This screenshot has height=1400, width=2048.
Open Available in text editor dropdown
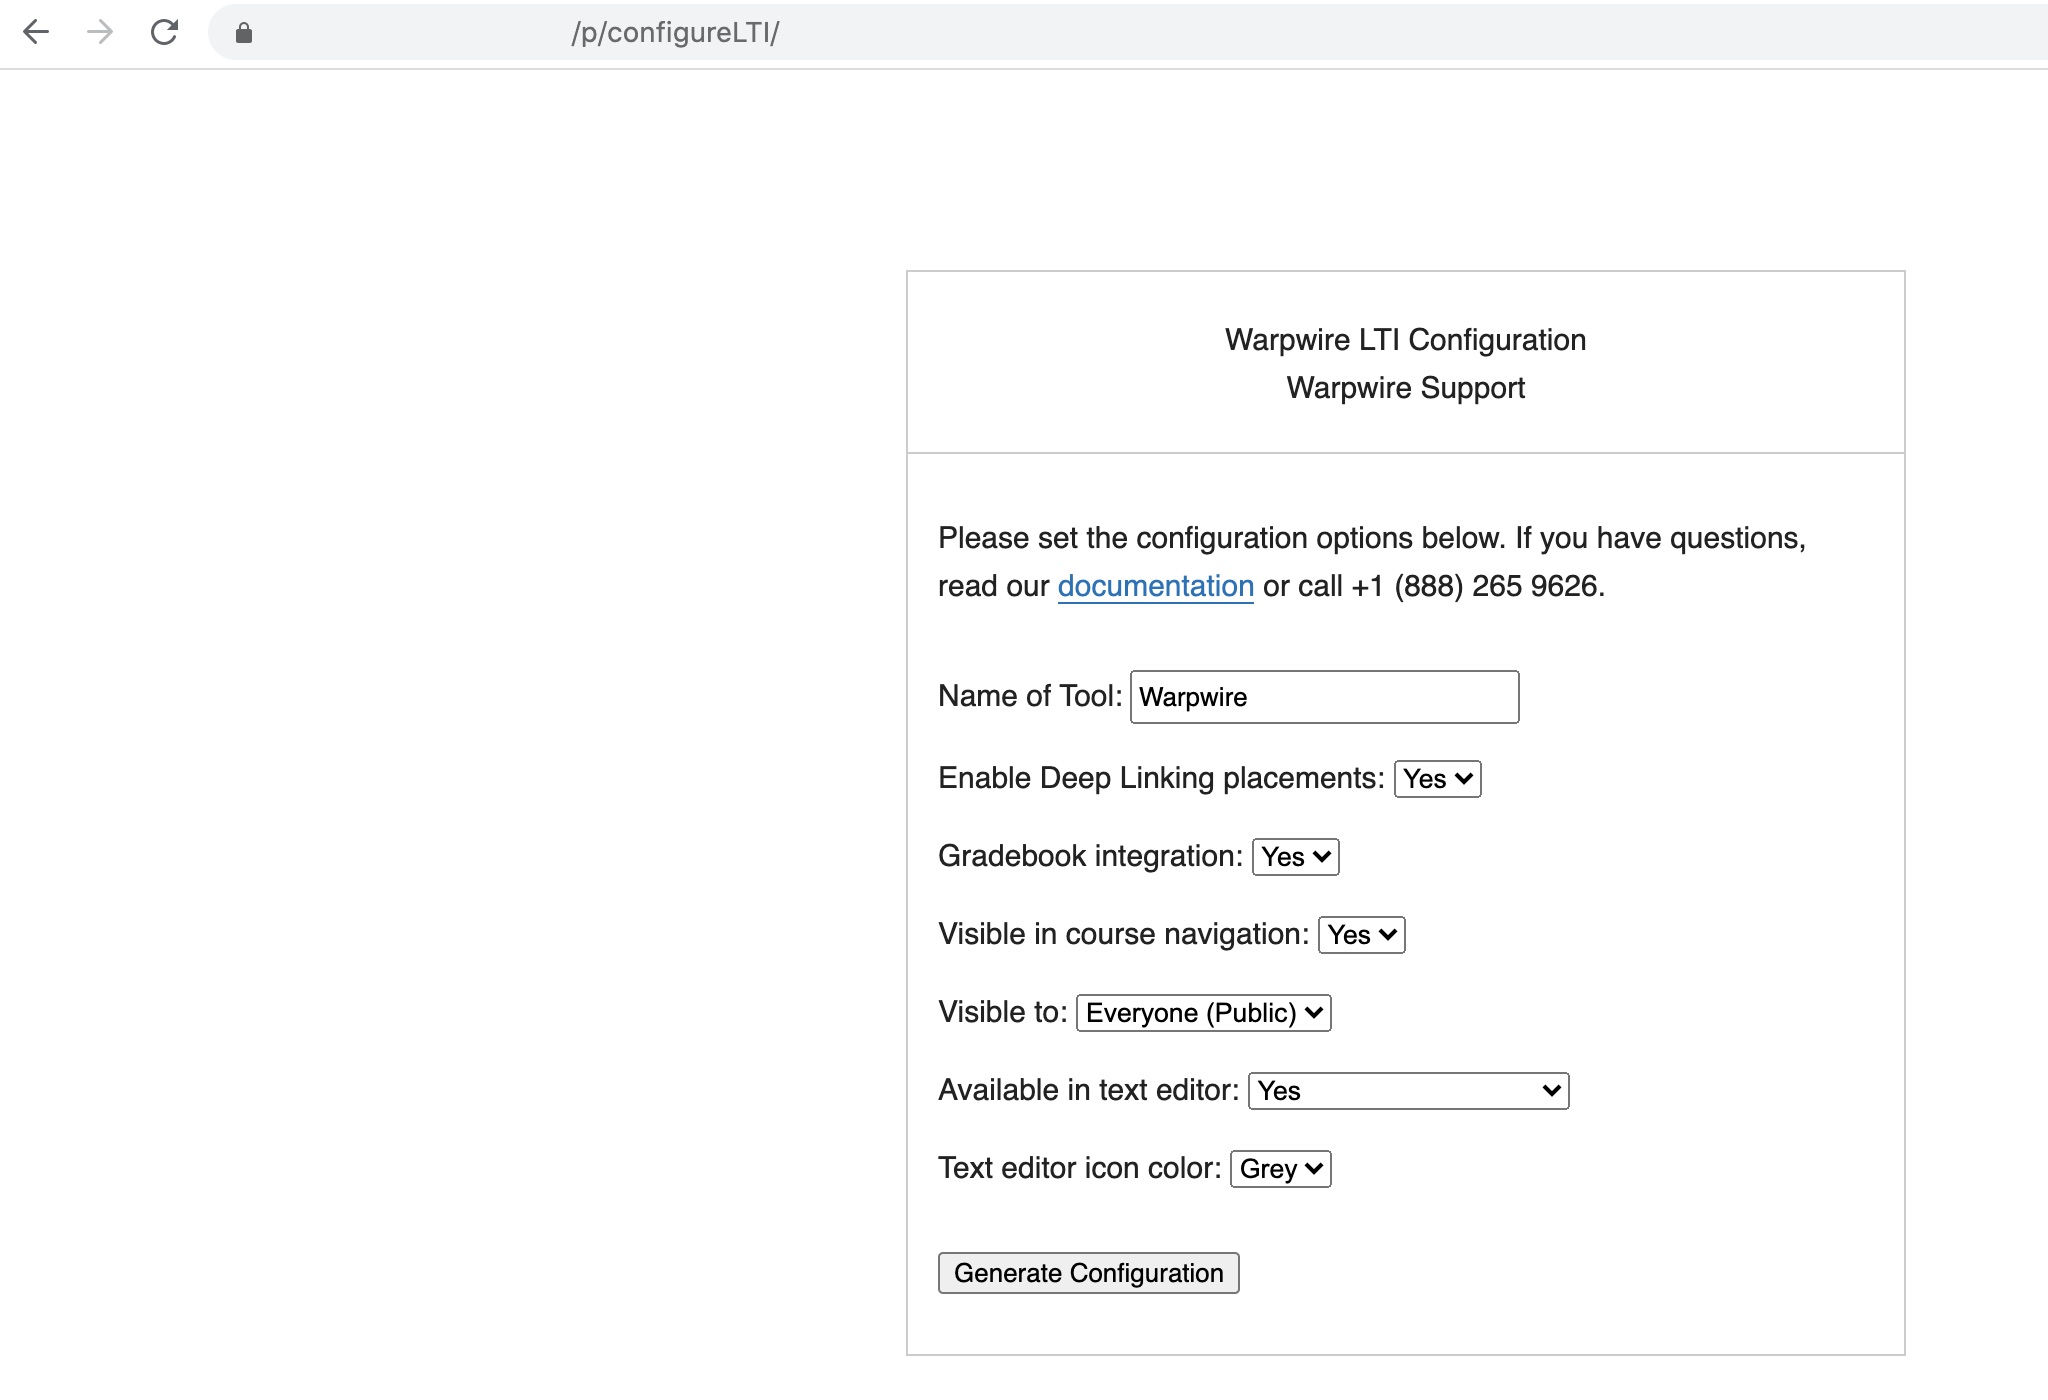tap(1408, 1091)
